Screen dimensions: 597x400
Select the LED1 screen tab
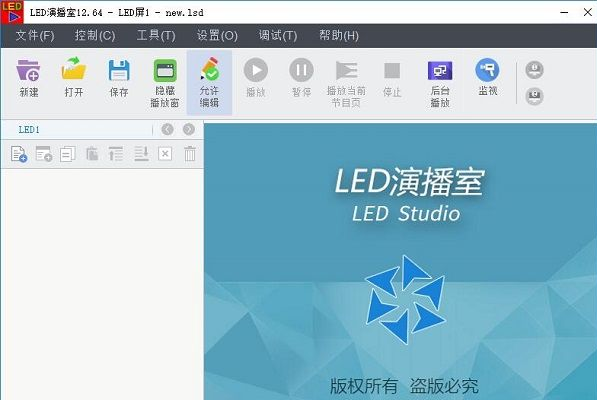pos(29,130)
